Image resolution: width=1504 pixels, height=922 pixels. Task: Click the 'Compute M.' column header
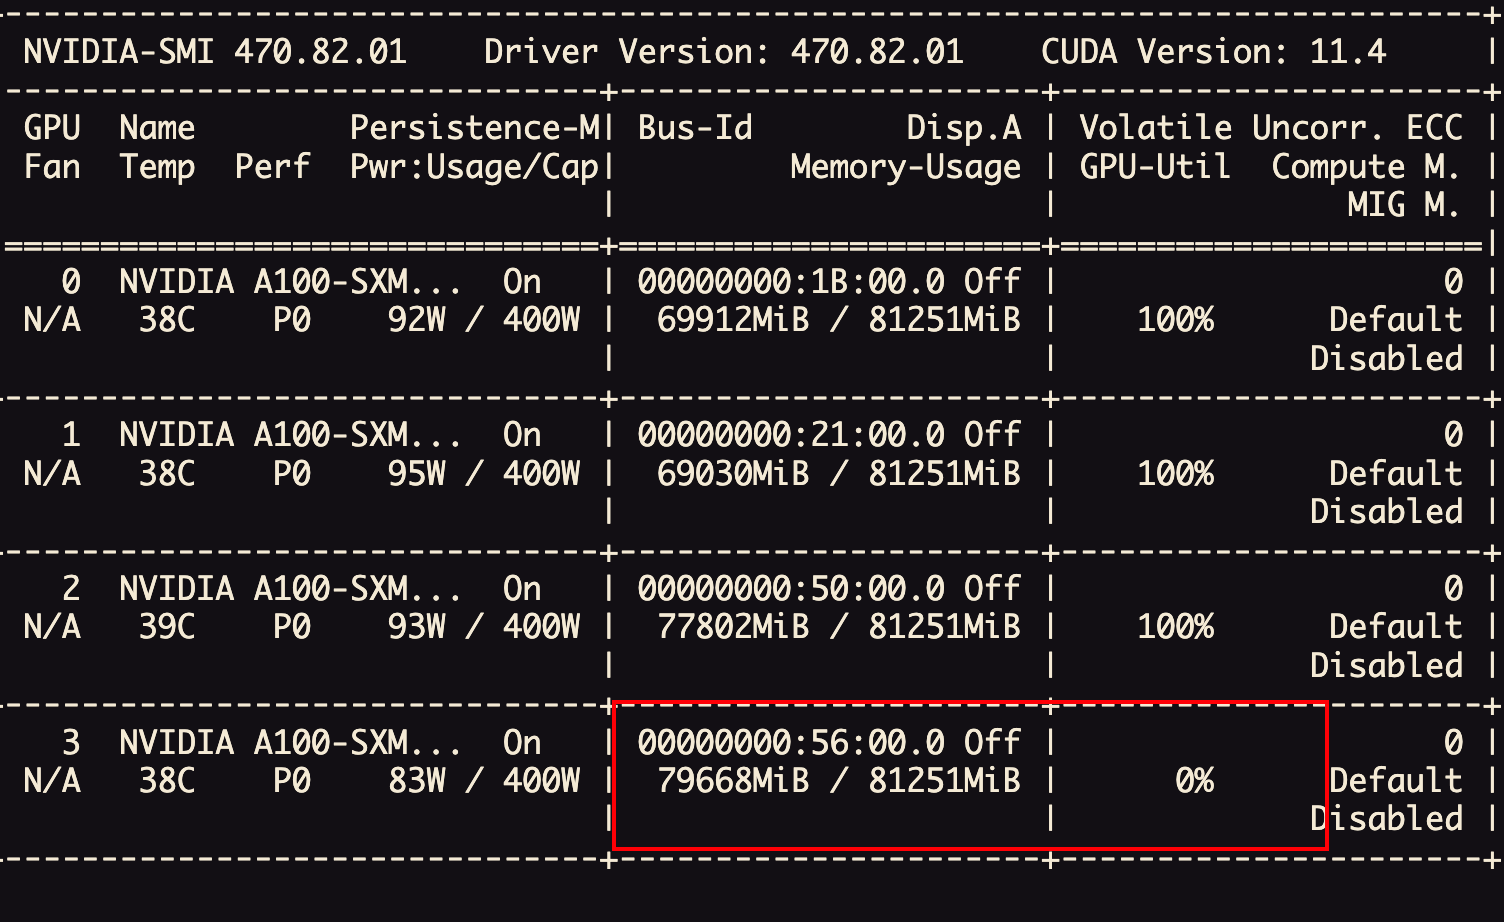[x=1366, y=167]
